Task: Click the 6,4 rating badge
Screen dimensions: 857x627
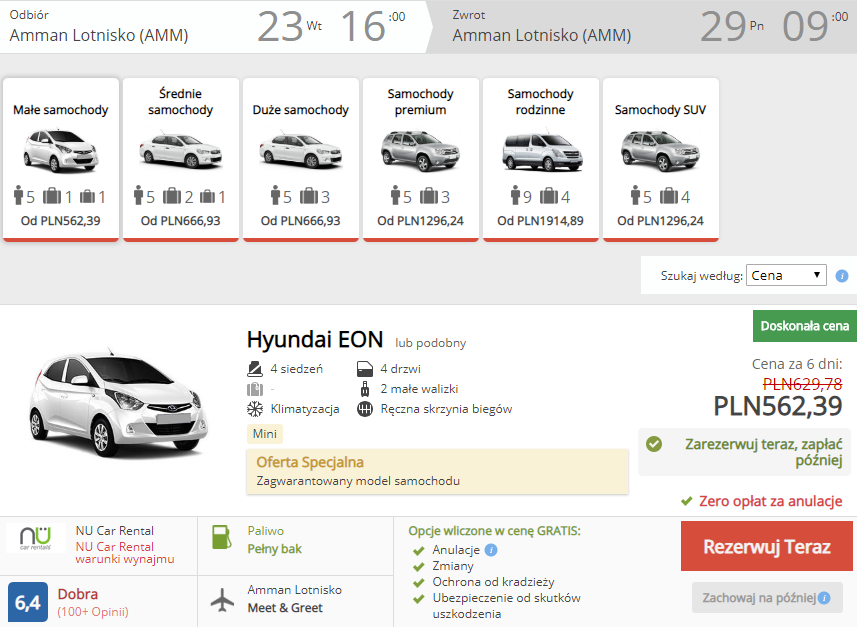Action: click(28, 602)
